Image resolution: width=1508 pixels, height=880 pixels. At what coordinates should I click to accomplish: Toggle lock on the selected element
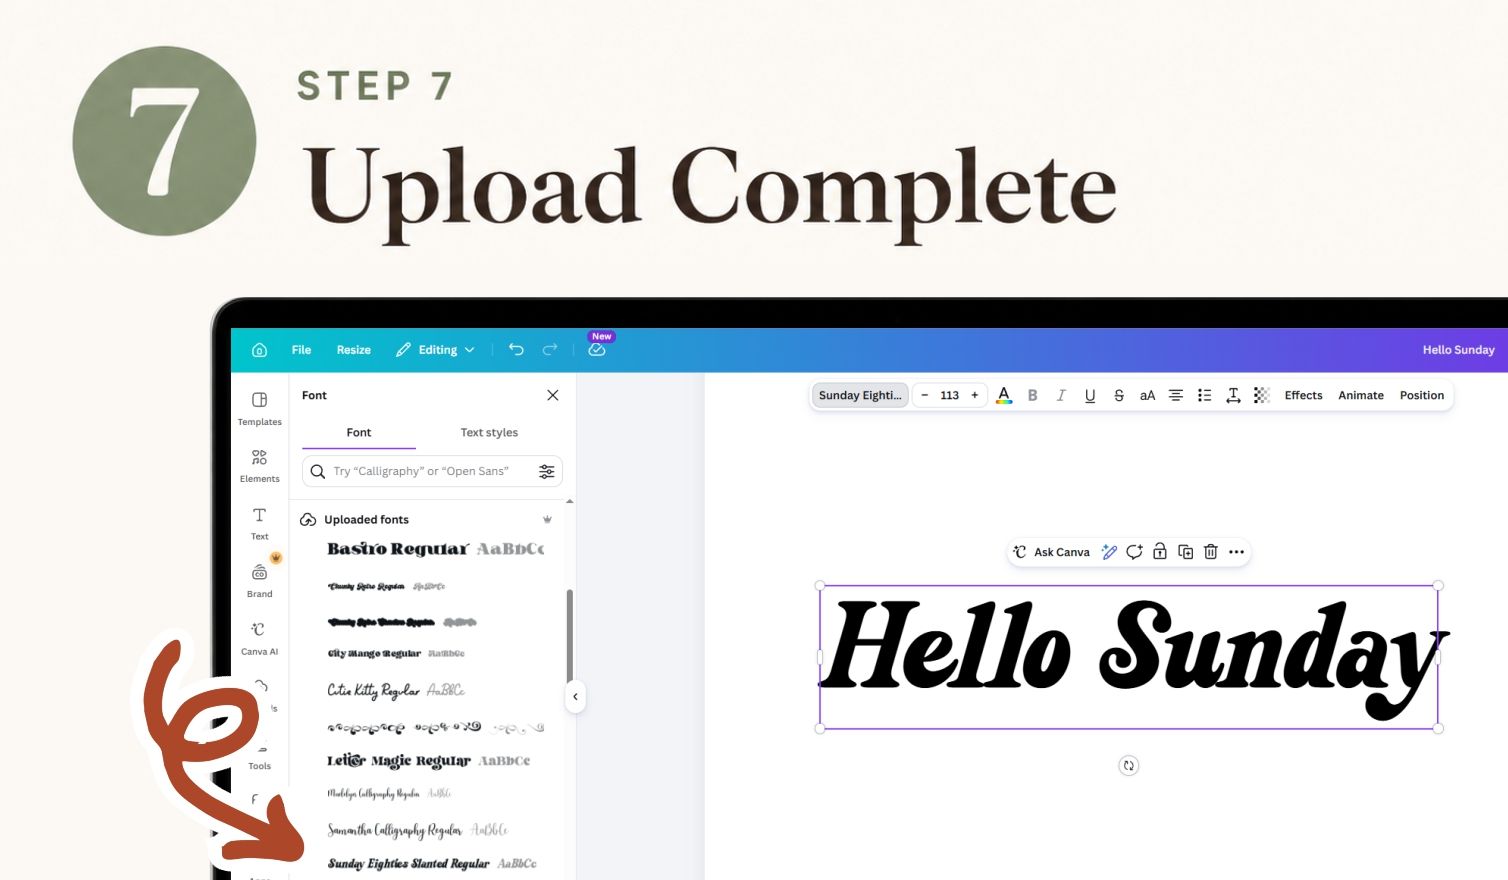coord(1159,552)
